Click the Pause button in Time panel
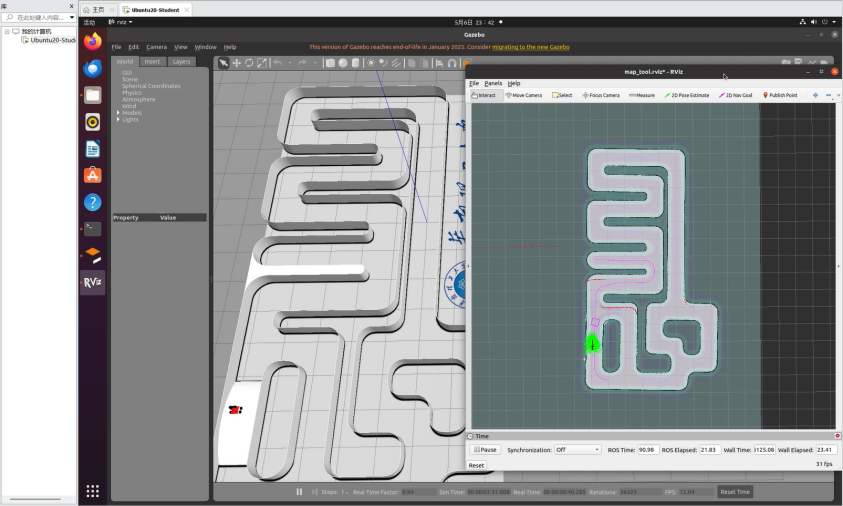 tap(485, 450)
